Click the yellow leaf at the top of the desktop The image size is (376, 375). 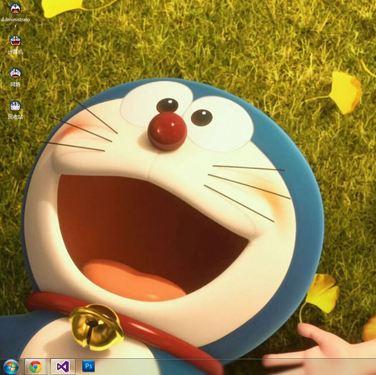pyautogui.click(x=63, y=8)
